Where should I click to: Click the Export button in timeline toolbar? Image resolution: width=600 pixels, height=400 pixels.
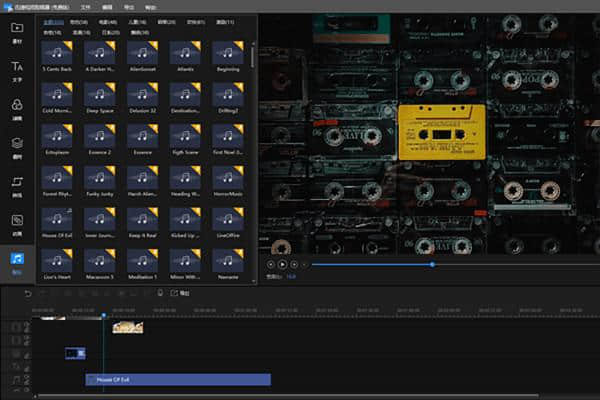click(x=180, y=293)
